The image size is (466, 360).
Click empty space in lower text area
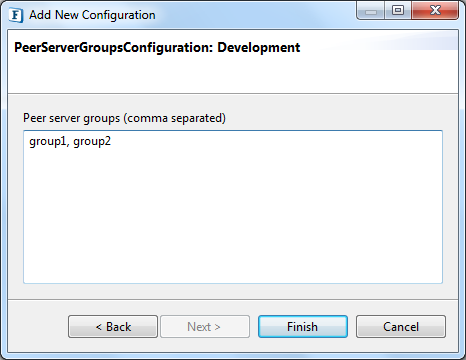(x=233, y=233)
